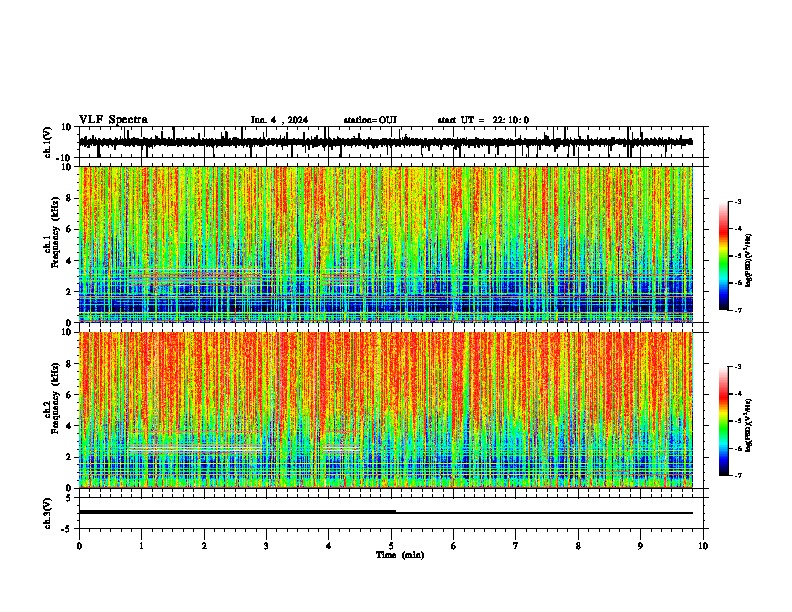This screenshot has width=792, height=612.
Task: Select the "start UT = 22:10:0" text
Action: coord(483,120)
